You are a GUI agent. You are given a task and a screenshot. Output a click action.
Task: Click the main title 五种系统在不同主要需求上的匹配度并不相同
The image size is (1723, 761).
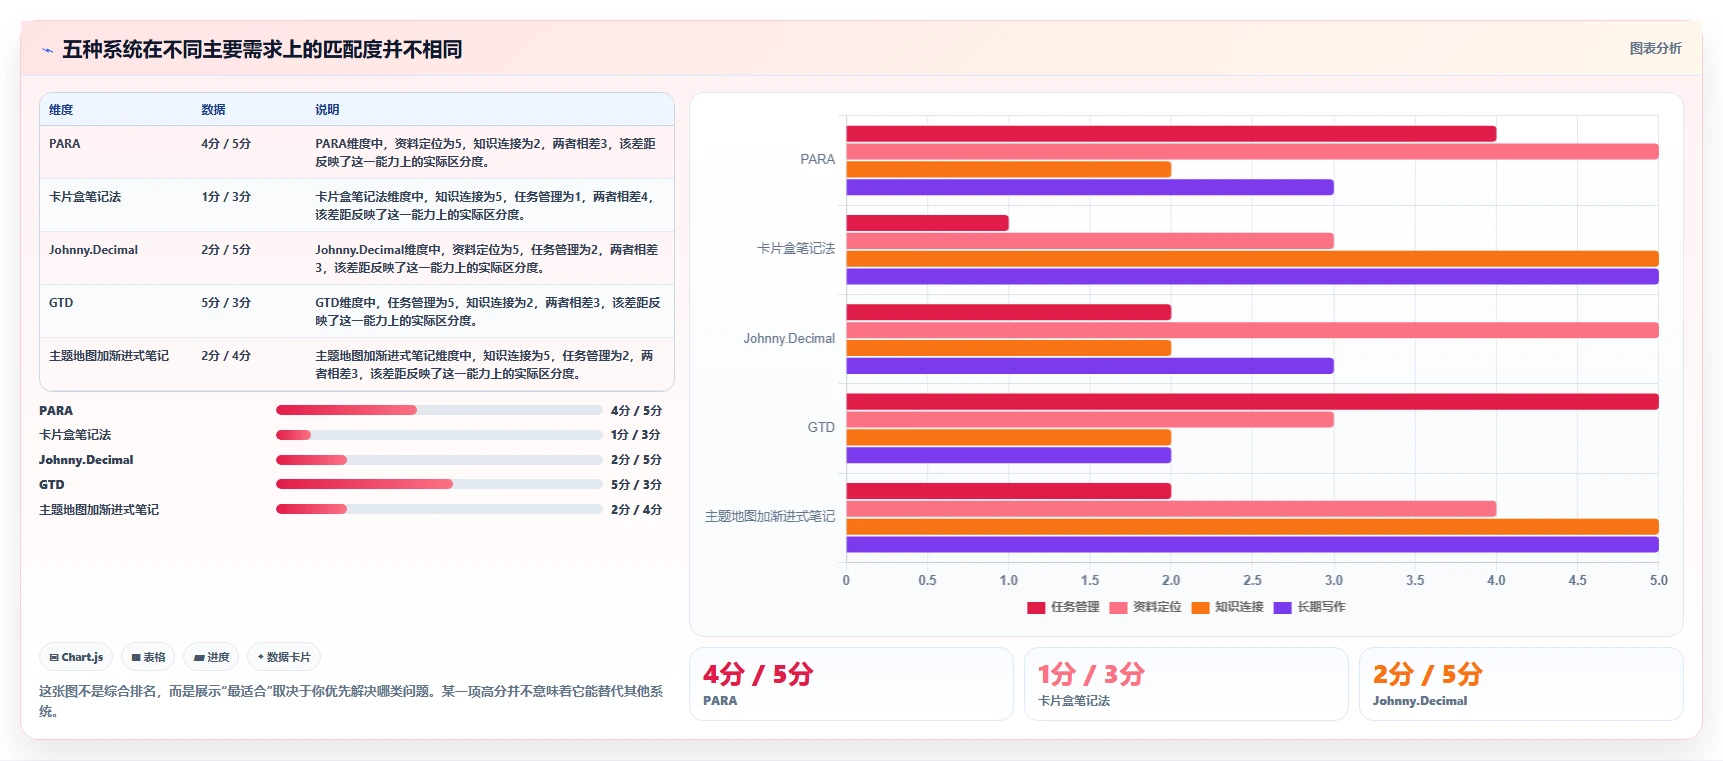coord(262,50)
